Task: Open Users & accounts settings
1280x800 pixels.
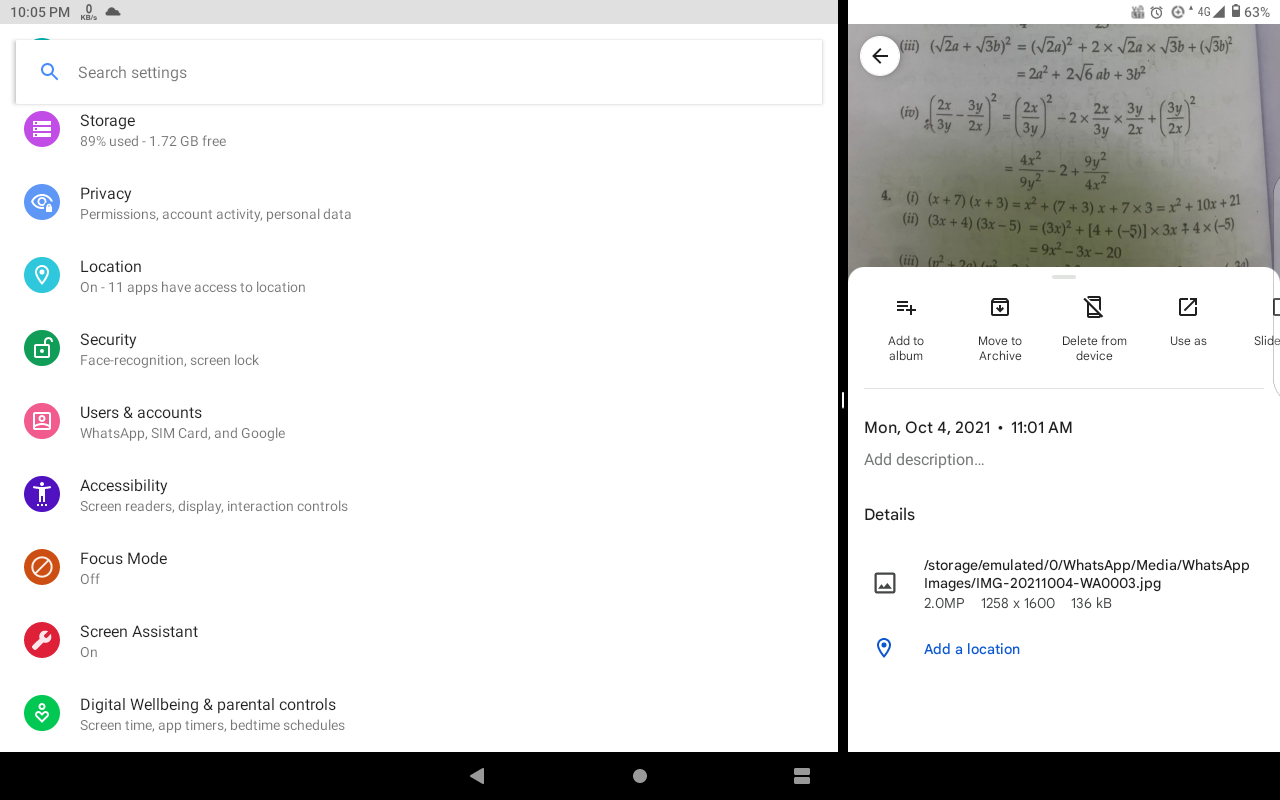Action: pos(419,422)
